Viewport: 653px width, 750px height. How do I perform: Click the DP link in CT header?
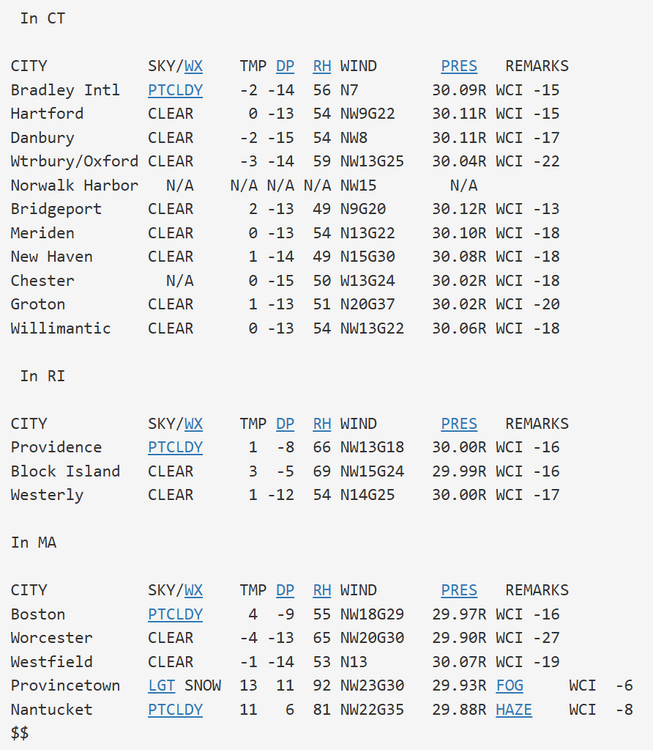[285, 66]
